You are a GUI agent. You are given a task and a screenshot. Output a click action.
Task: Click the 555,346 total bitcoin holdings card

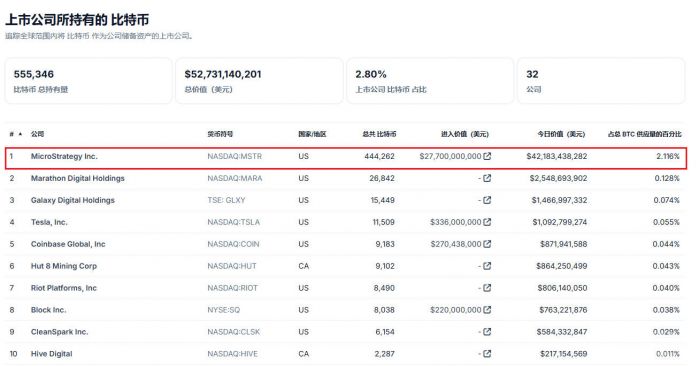point(88,81)
